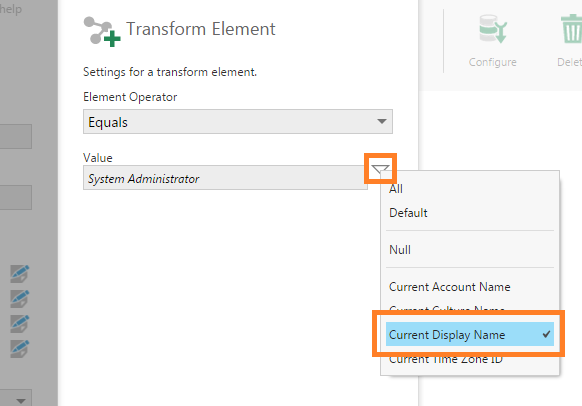The image size is (582, 406).
Task: Expand the bottom-left sidebar dropdown arrow
Action: (x=21, y=400)
